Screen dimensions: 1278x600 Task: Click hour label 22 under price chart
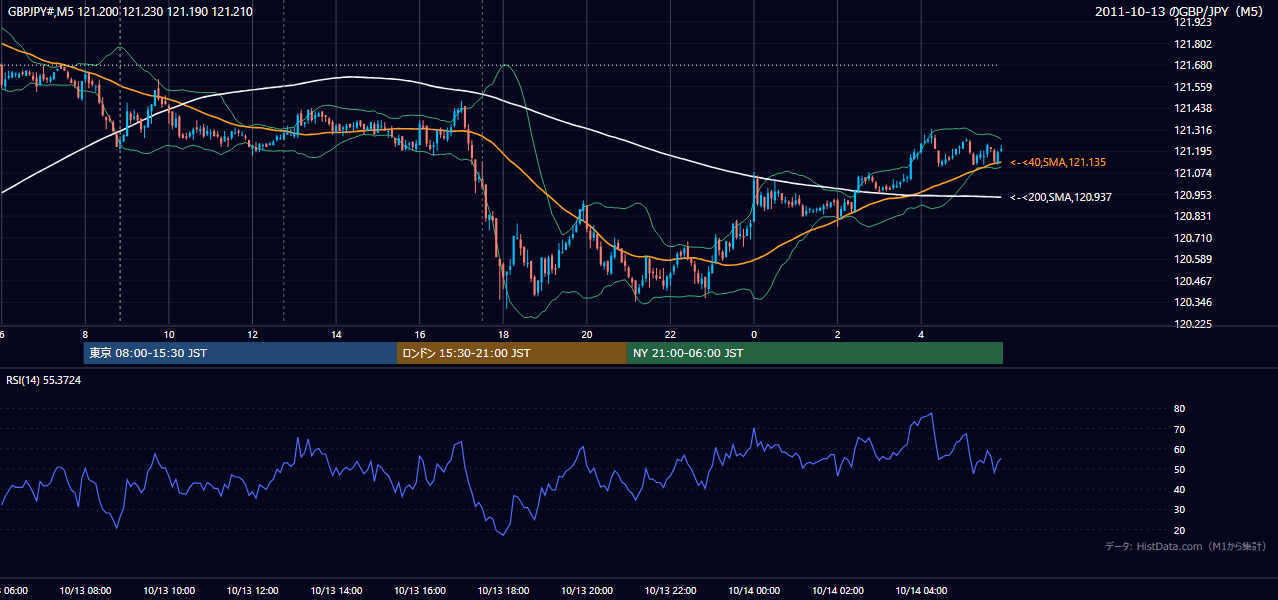670,335
